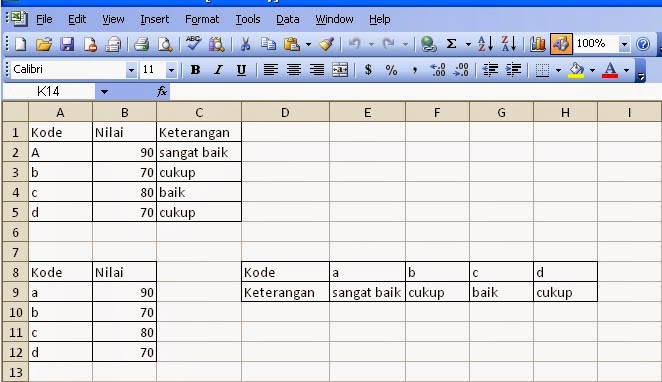The height and width of the screenshot is (382, 662).
Task: Toggle Align Left
Action: 271,70
